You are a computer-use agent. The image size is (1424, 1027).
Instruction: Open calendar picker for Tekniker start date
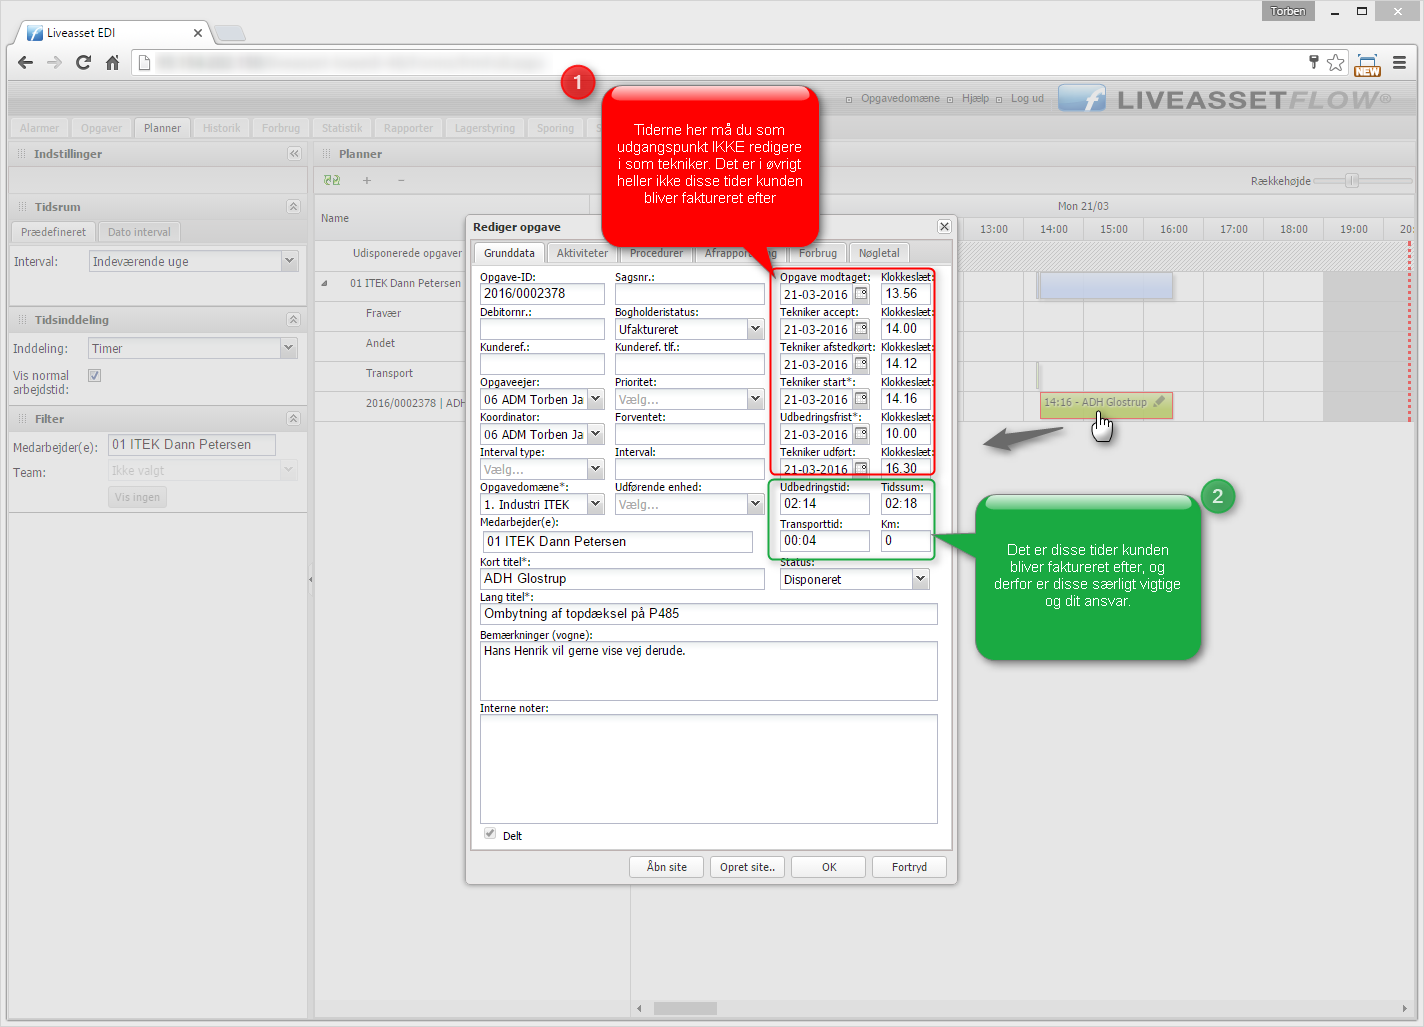tap(861, 399)
